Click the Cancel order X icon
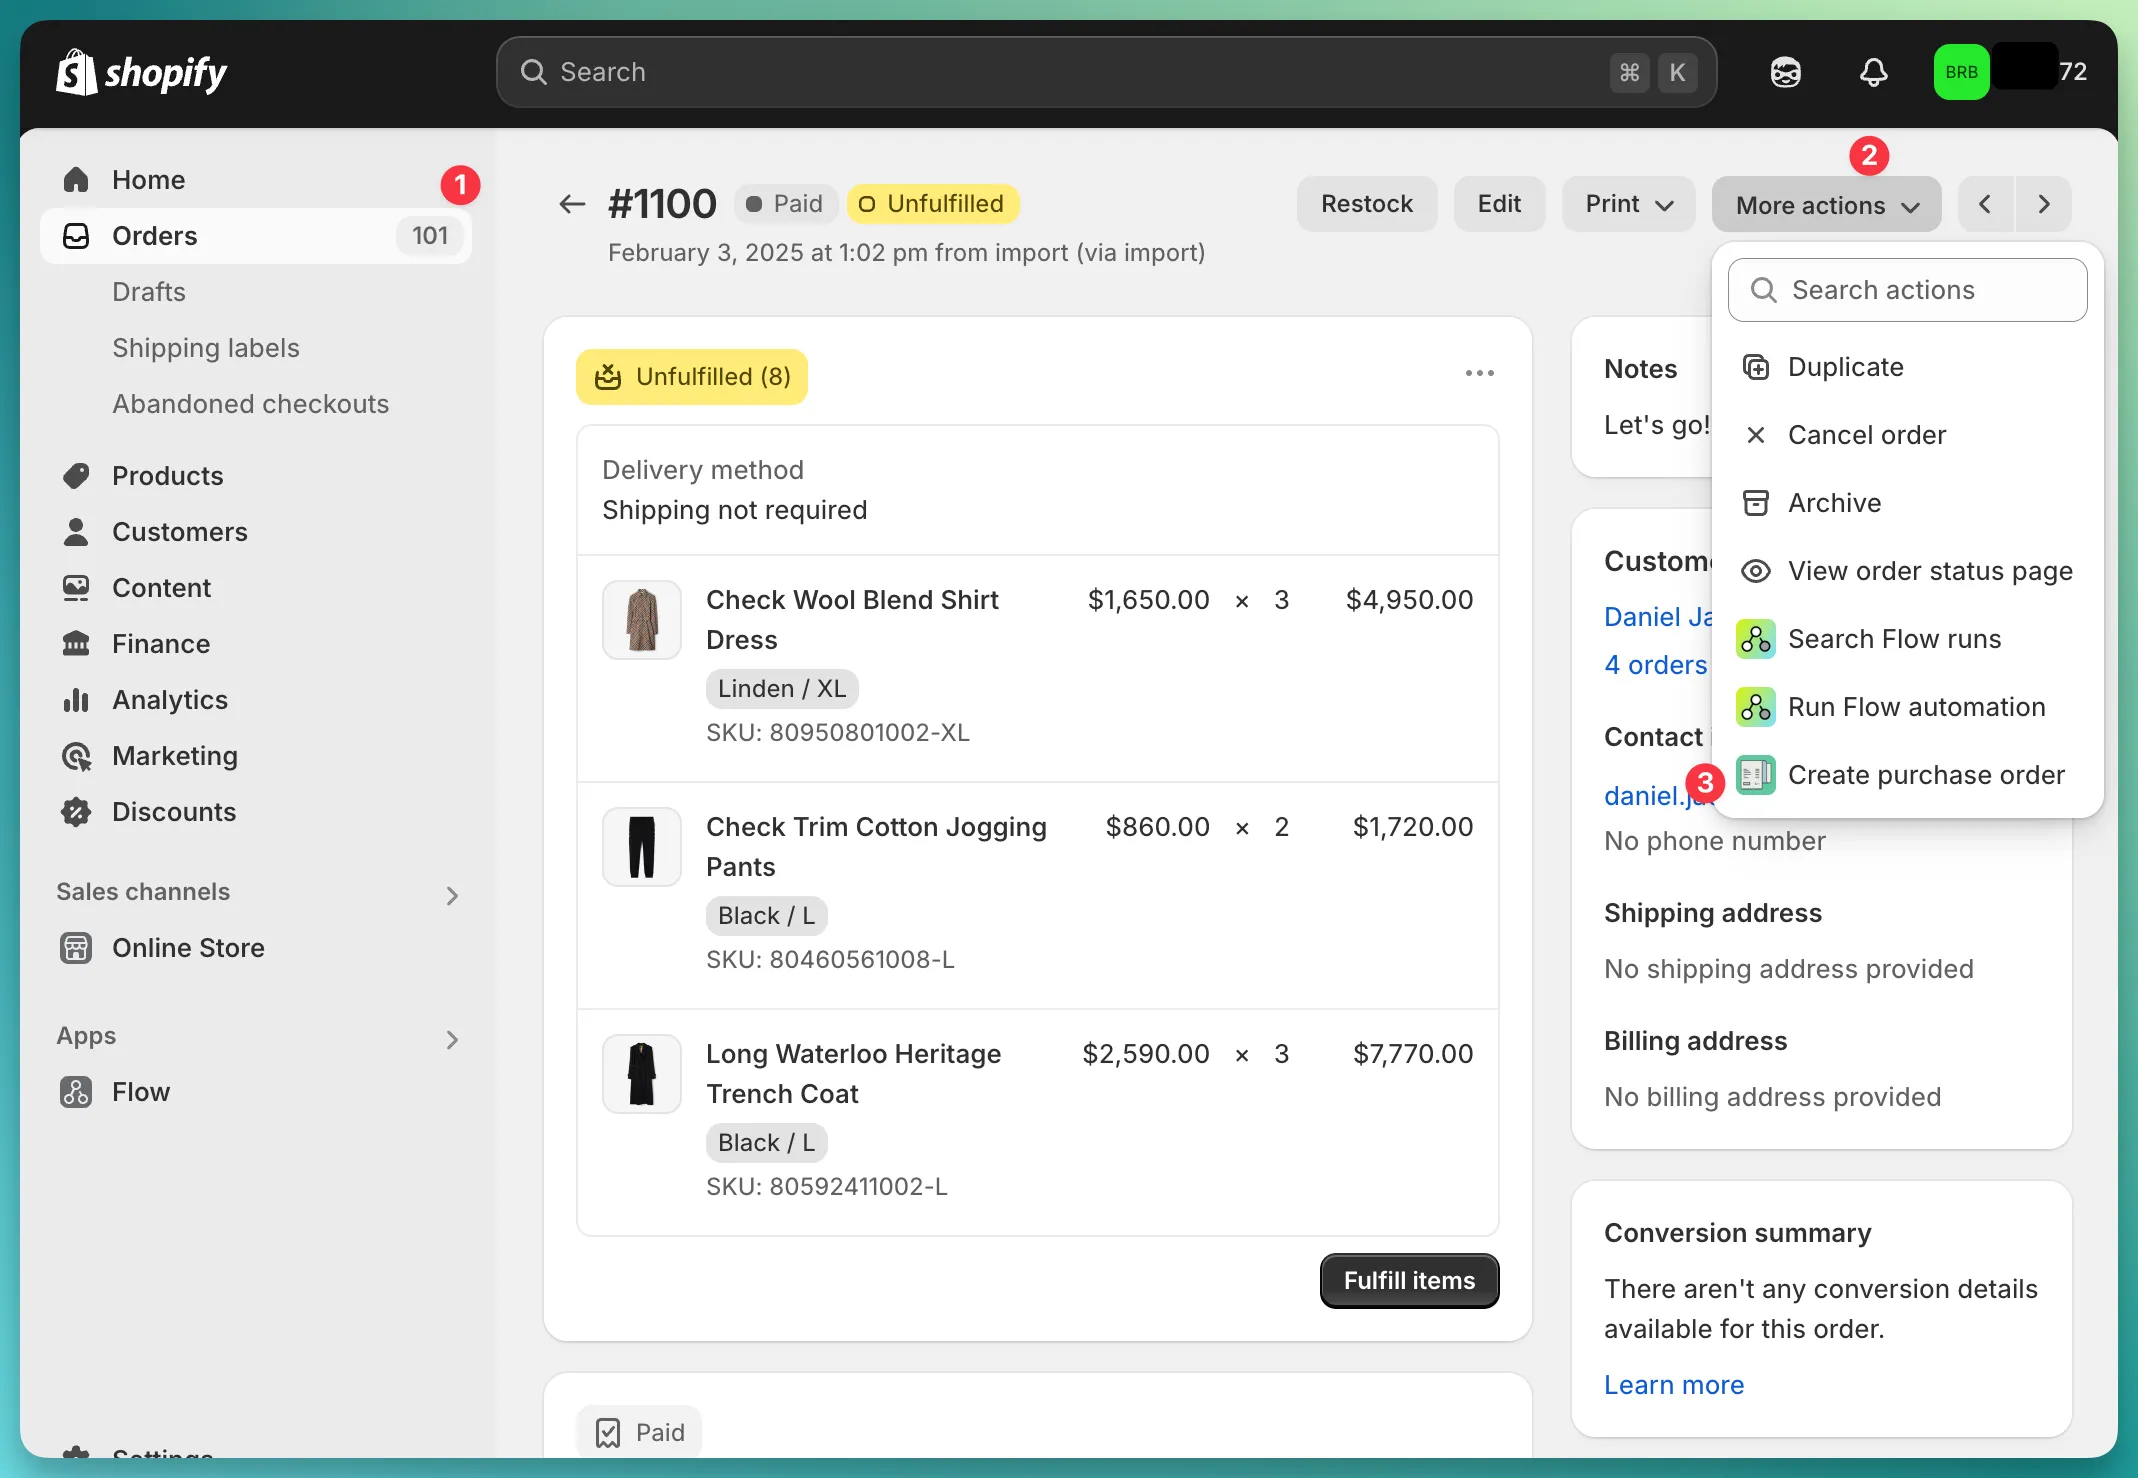 [x=1756, y=435]
